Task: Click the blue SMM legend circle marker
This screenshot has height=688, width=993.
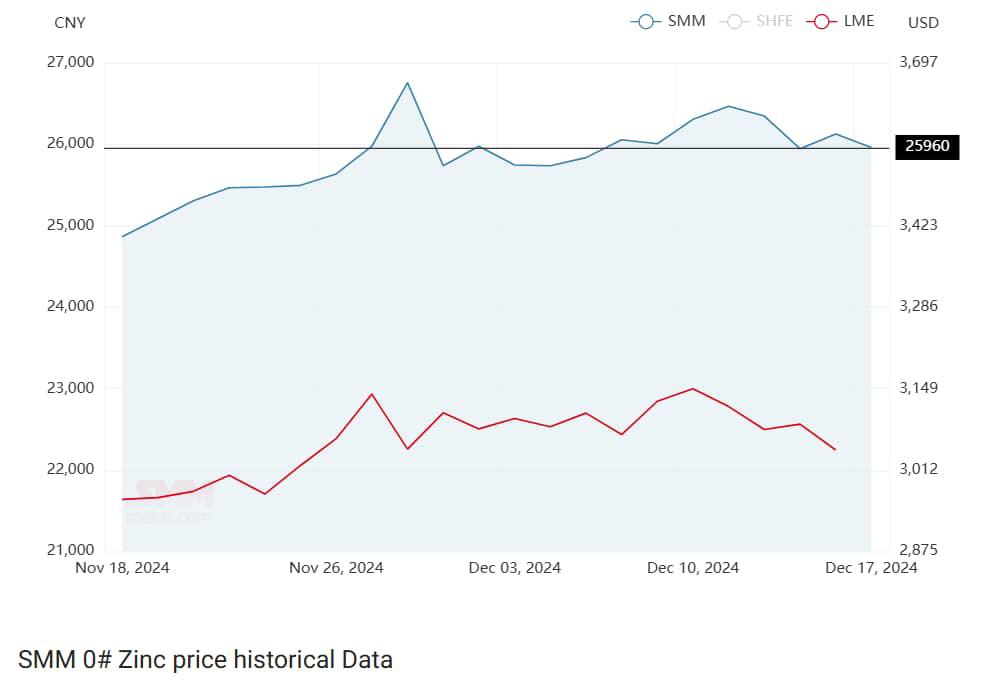Action: (x=645, y=21)
